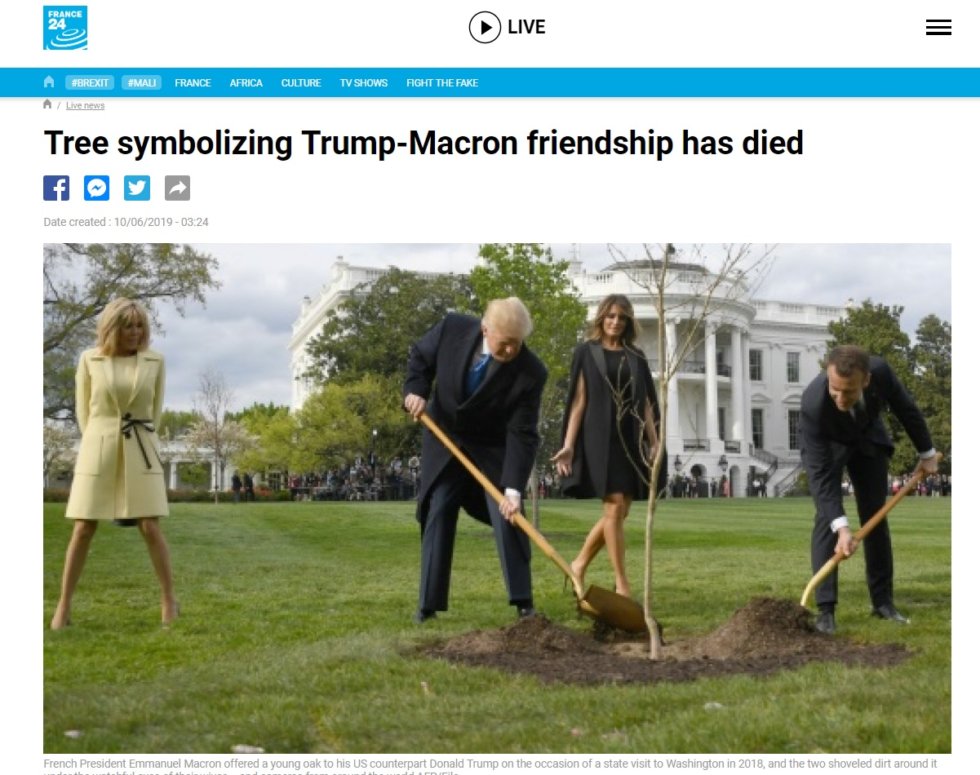The image size is (980, 775).
Task: Go to the FRANCE section
Action: (x=192, y=82)
